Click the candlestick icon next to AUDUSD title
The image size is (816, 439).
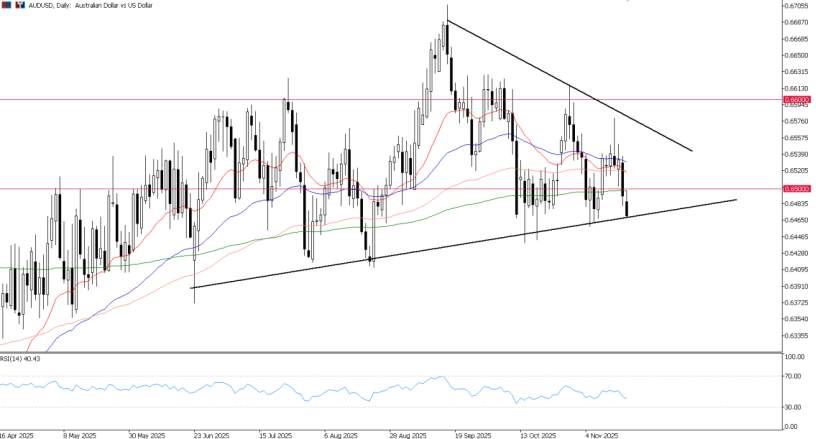[20, 5]
